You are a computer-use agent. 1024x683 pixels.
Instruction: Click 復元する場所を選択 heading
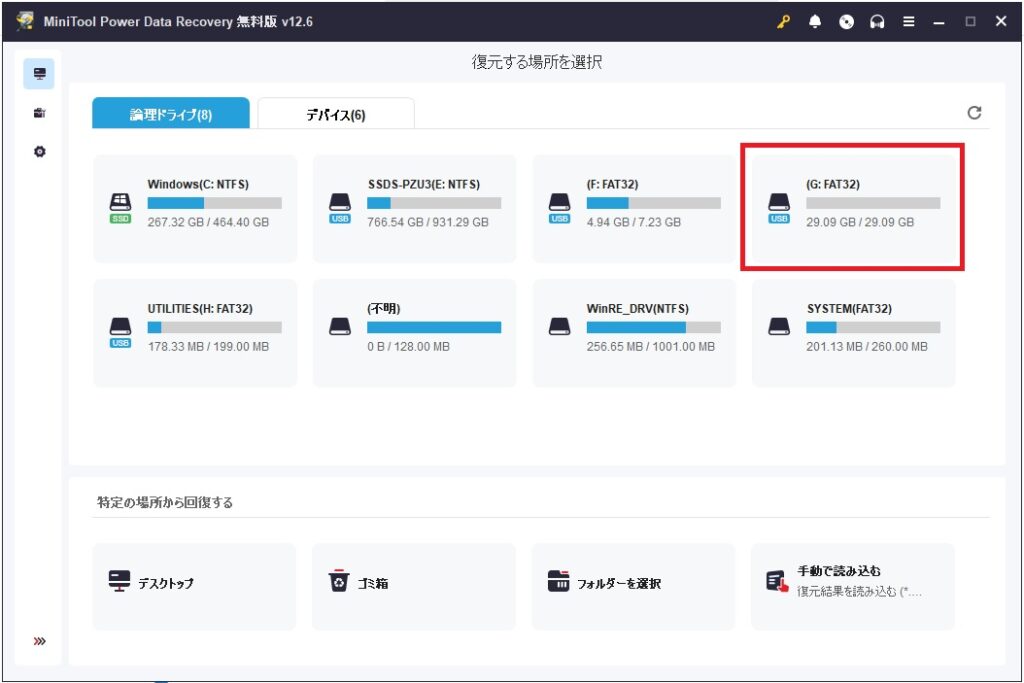tap(537, 62)
